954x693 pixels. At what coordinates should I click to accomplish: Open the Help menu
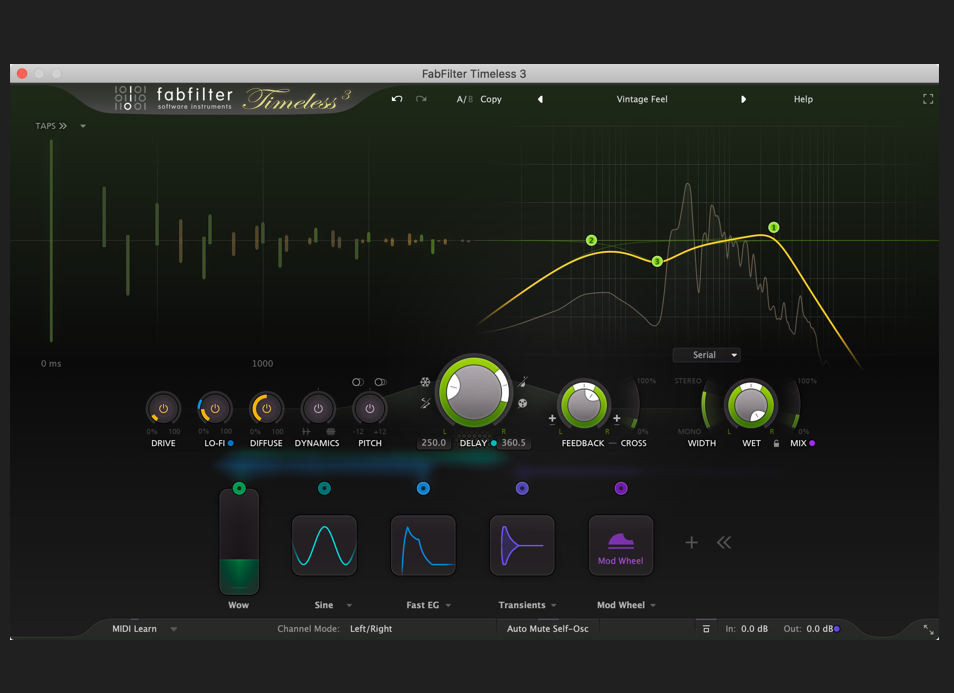point(803,99)
